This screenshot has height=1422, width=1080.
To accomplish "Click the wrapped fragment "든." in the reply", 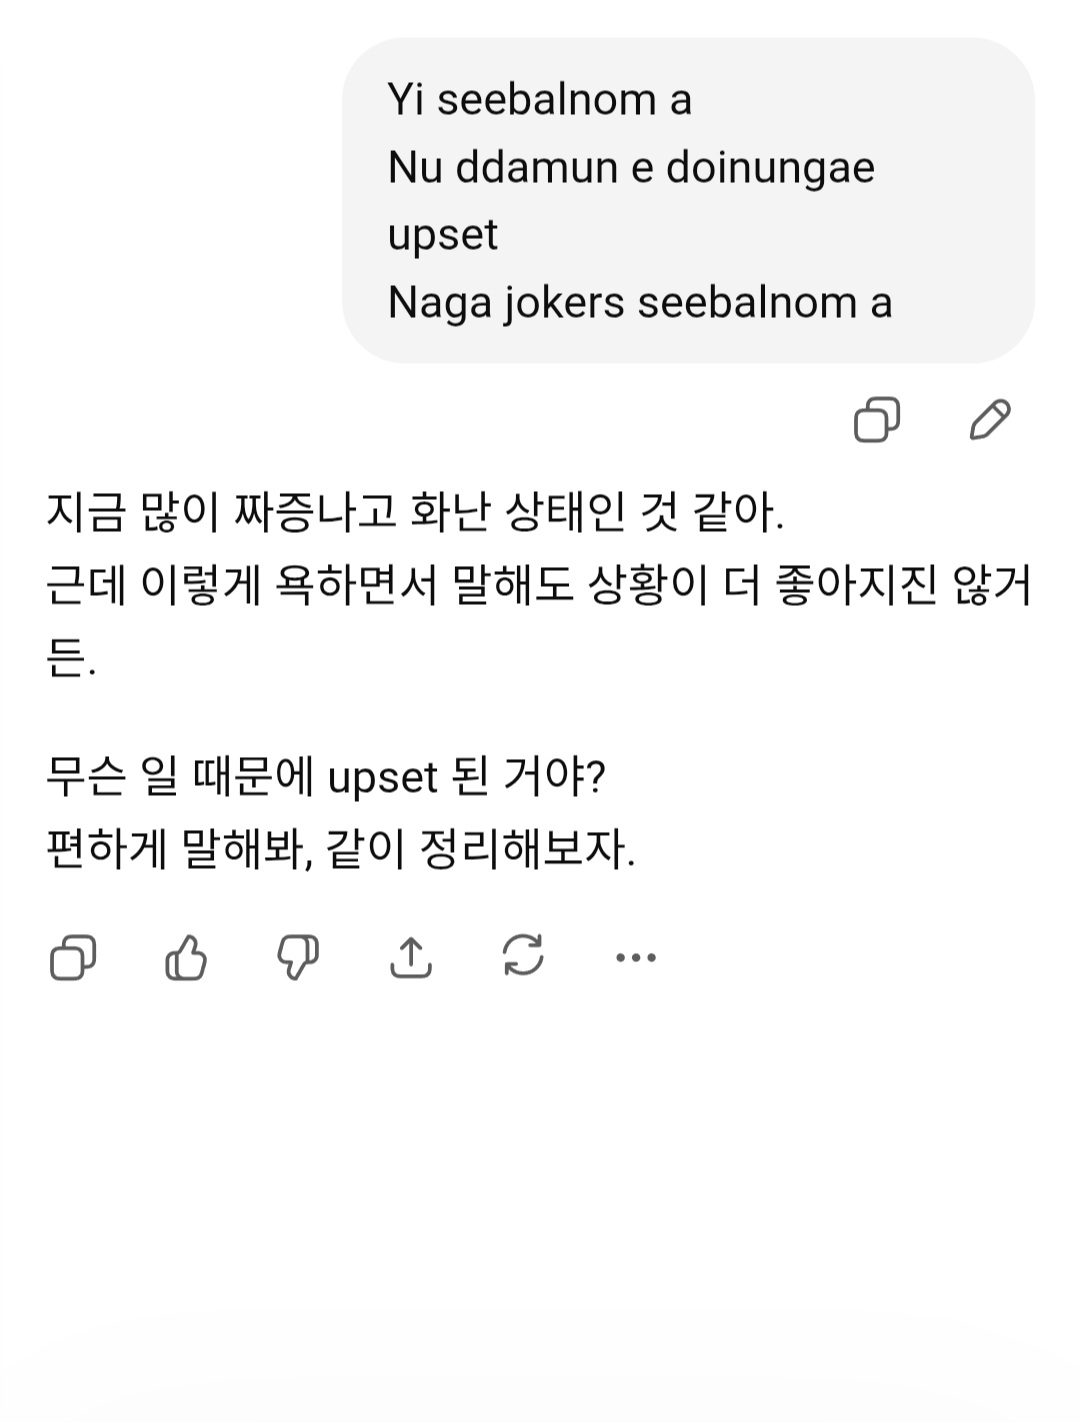I will point(70,657).
